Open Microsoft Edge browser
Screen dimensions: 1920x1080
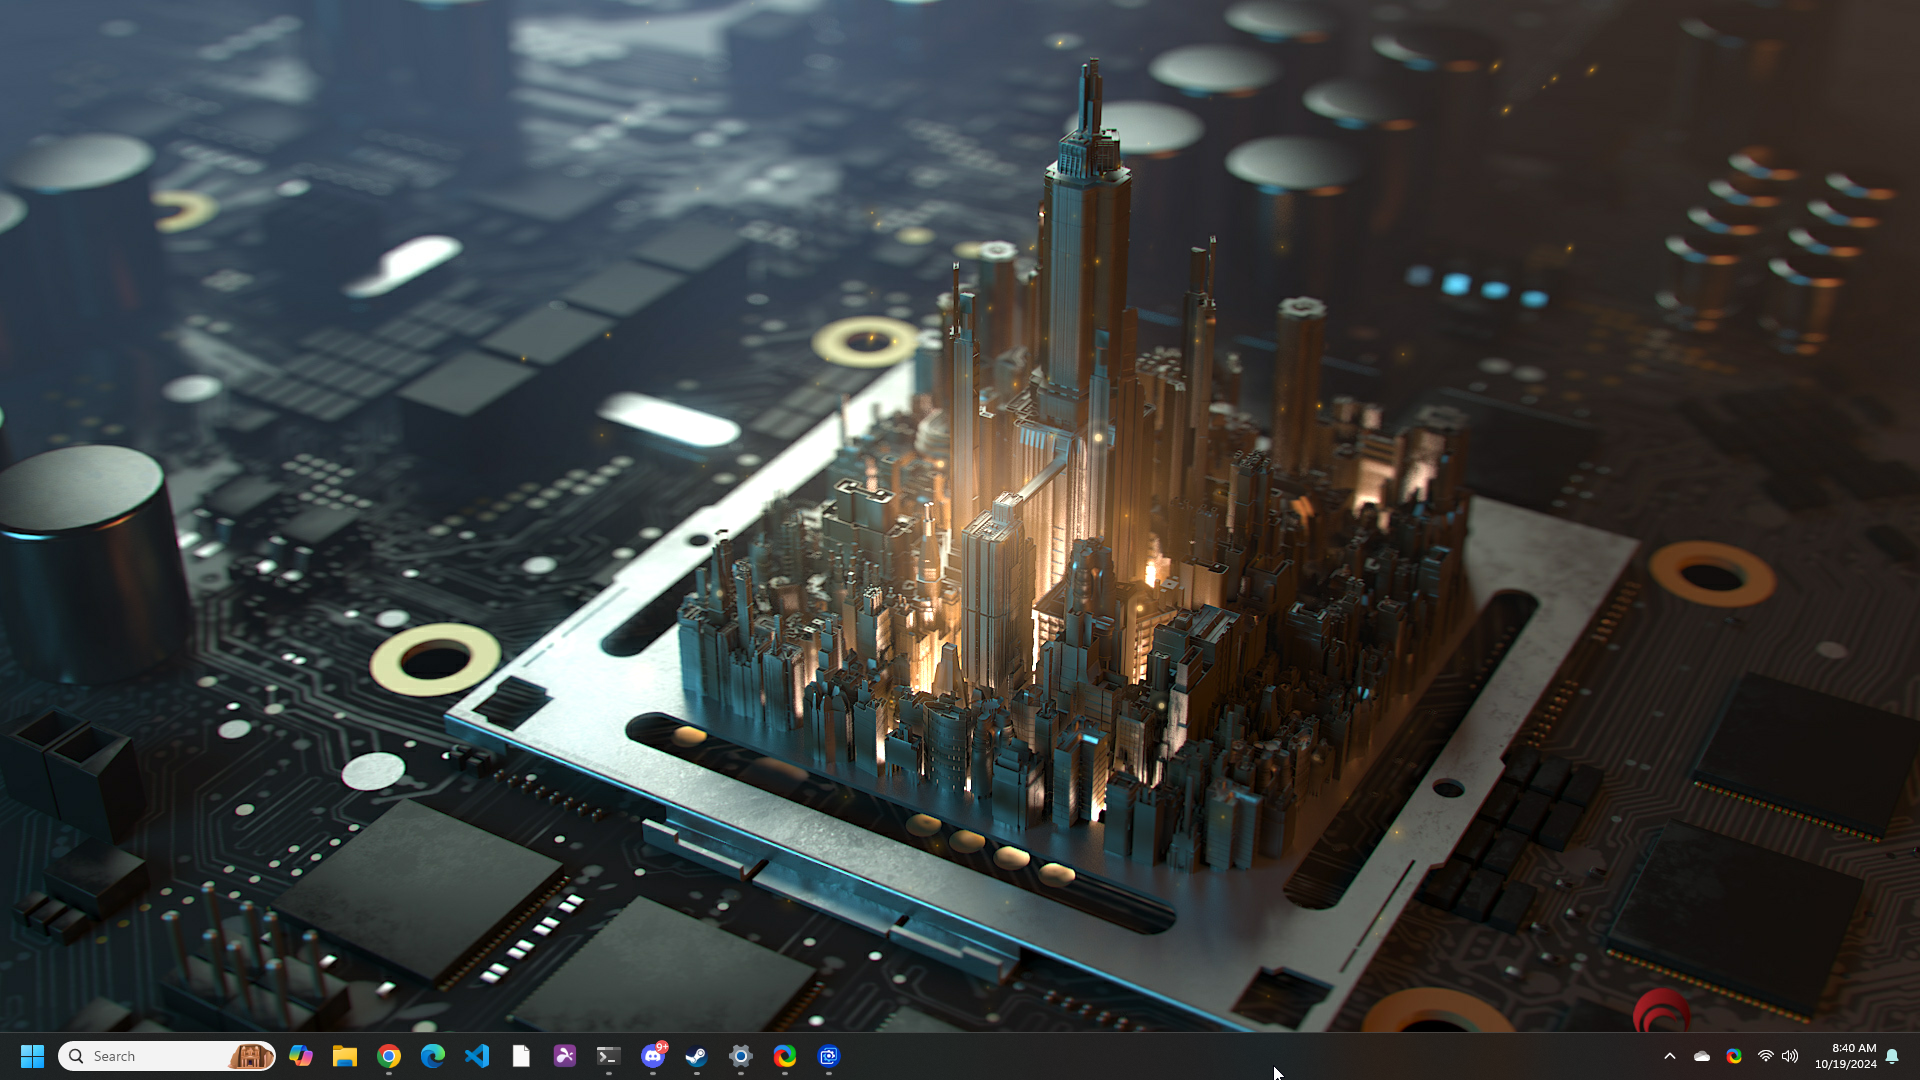click(x=433, y=1056)
